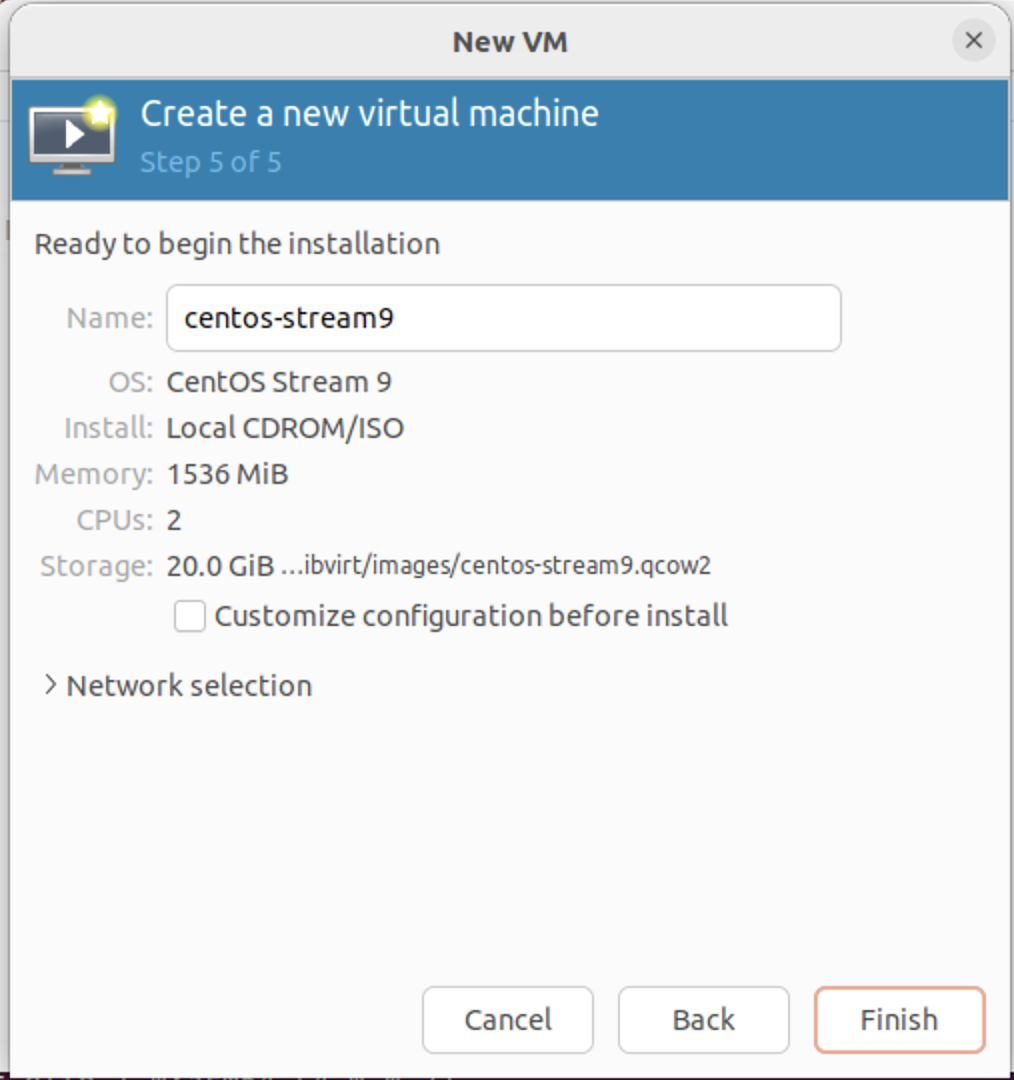This screenshot has width=1014, height=1080.
Task: Click the 'Create a new virtual machine' title
Action: pos(370,113)
